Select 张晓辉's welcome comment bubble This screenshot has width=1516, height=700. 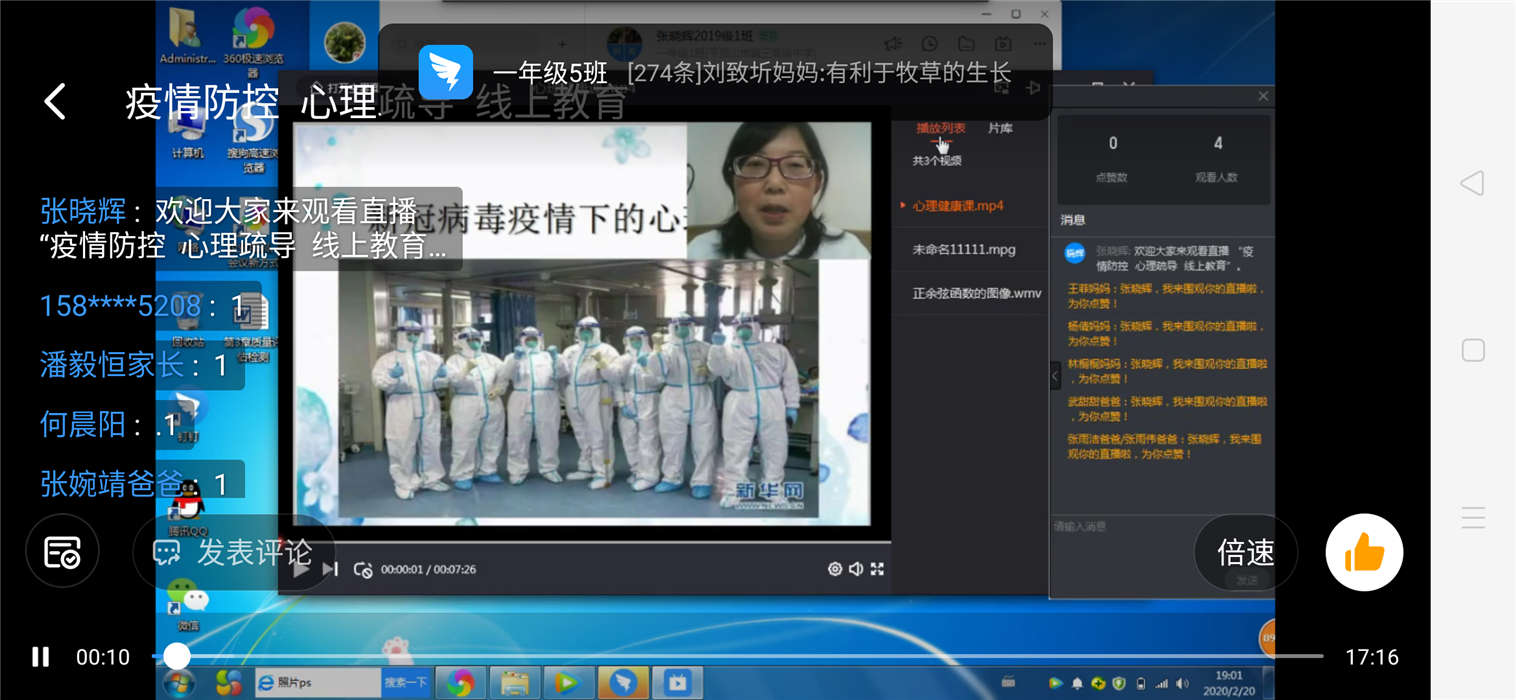tap(248, 228)
